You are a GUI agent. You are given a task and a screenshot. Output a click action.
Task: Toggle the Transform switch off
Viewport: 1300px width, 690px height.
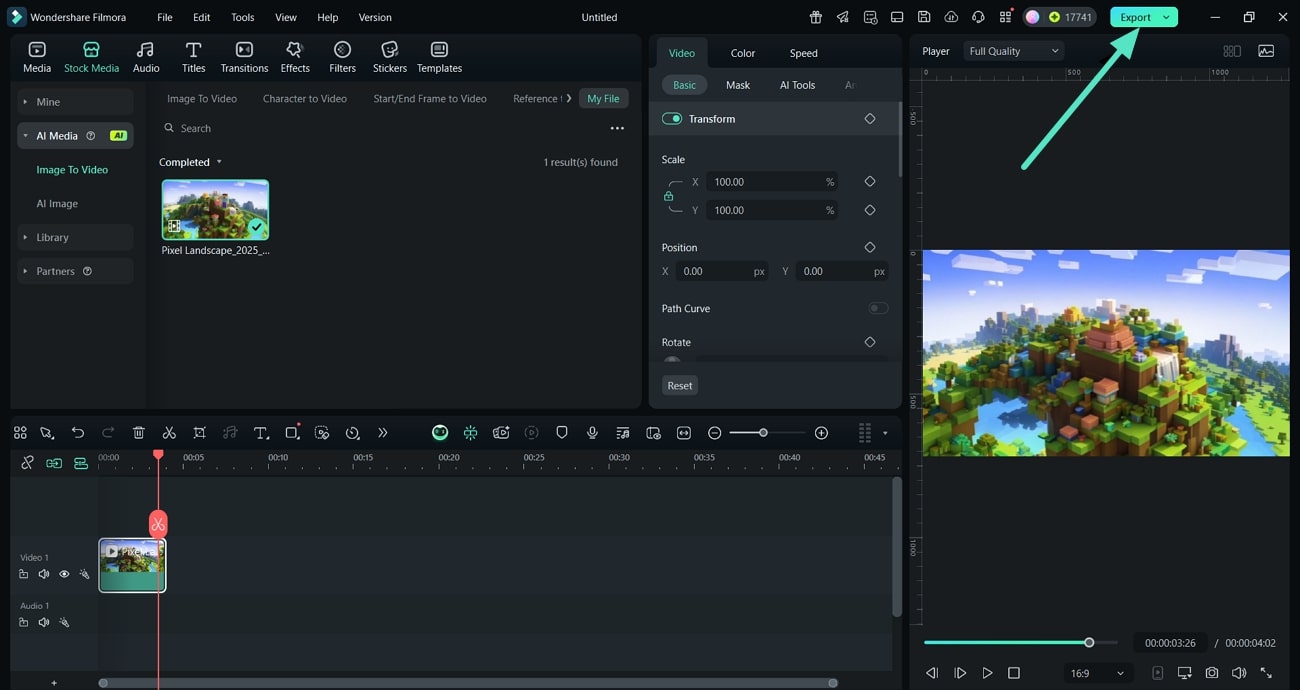pyautogui.click(x=672, y=119)
